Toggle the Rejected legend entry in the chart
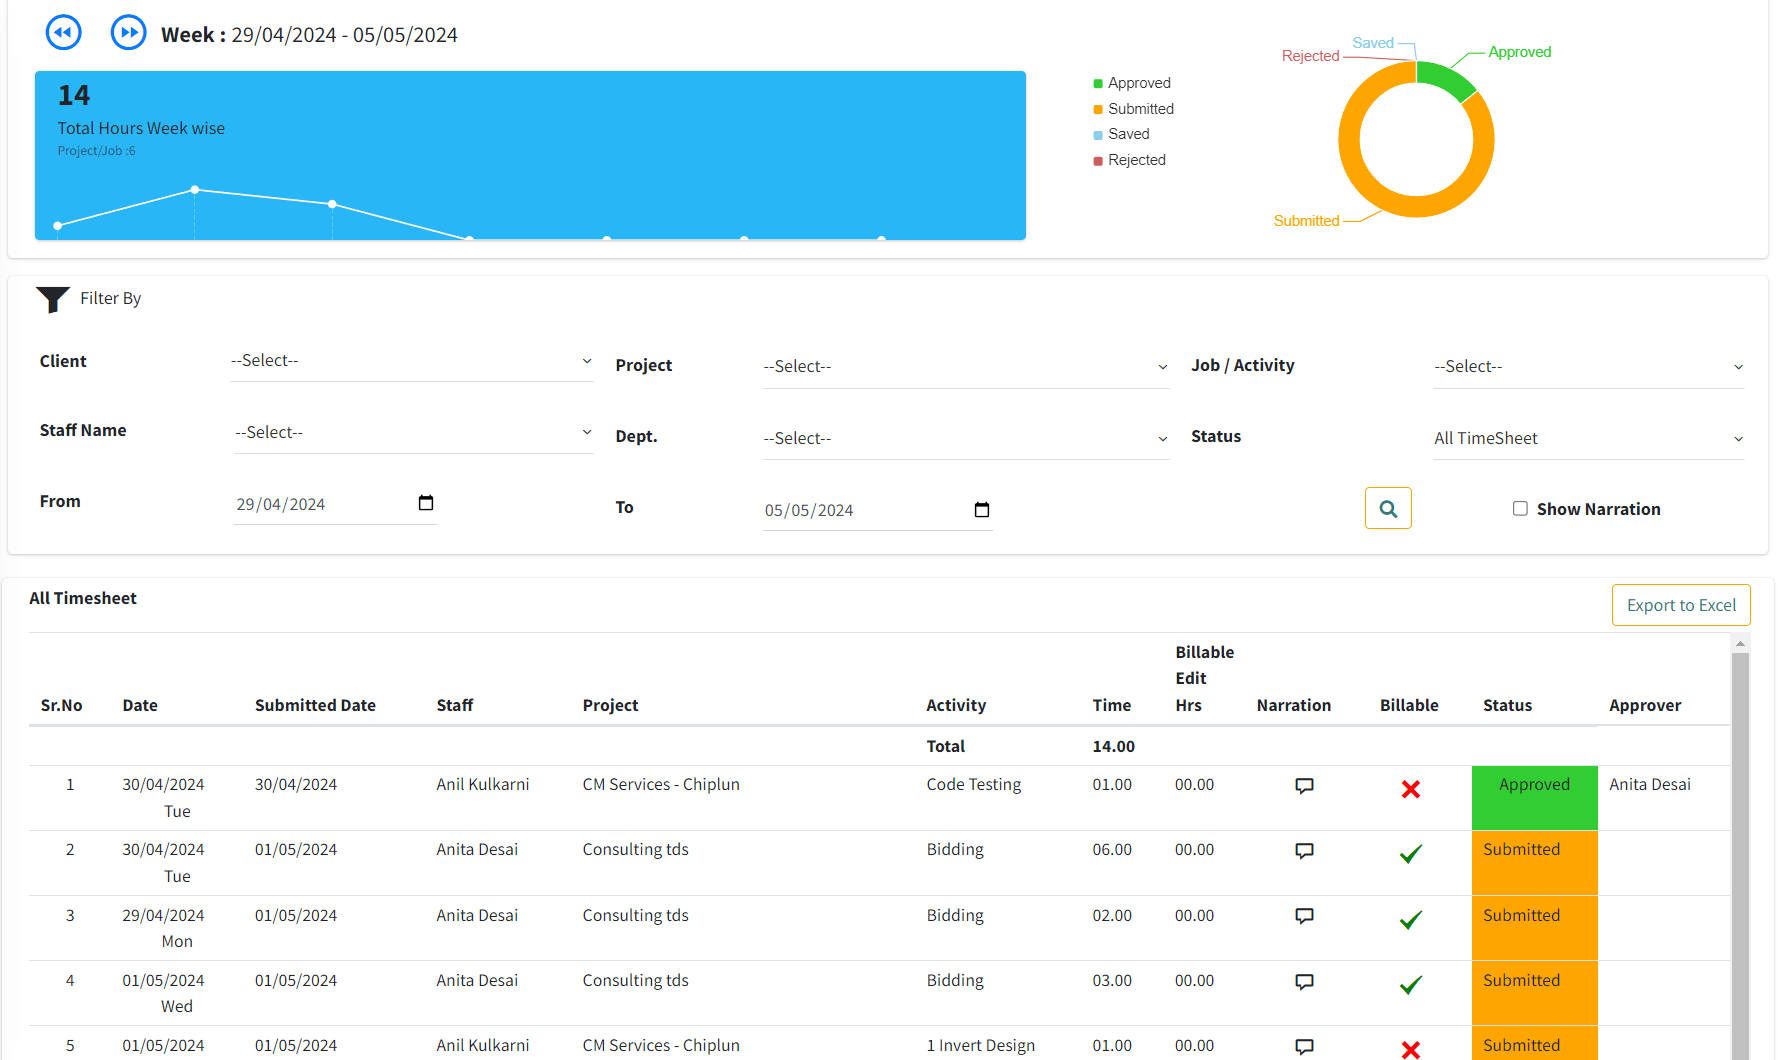Screen dimensions: 1778x1060 1130,160
